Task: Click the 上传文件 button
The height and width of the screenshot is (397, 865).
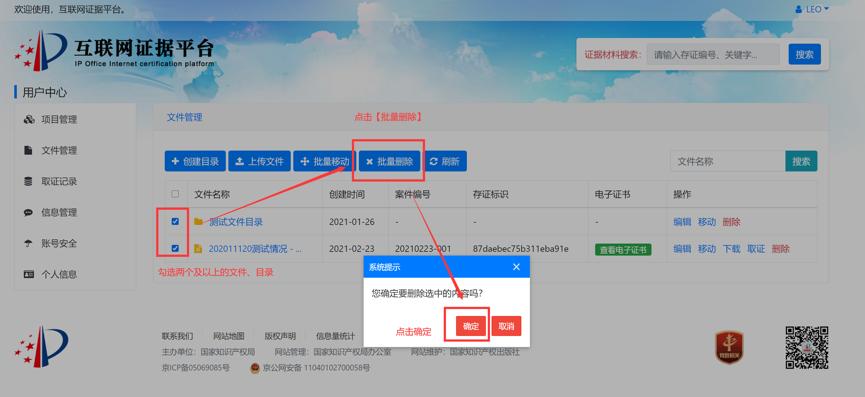Action: pos(259,162)
